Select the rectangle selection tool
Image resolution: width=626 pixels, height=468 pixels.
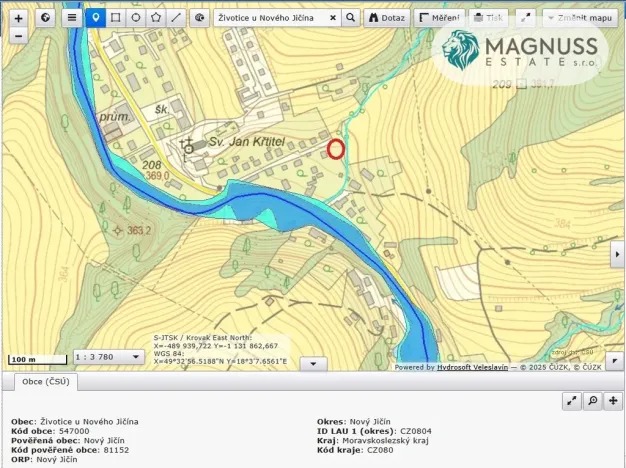click(x=116, y=18)
